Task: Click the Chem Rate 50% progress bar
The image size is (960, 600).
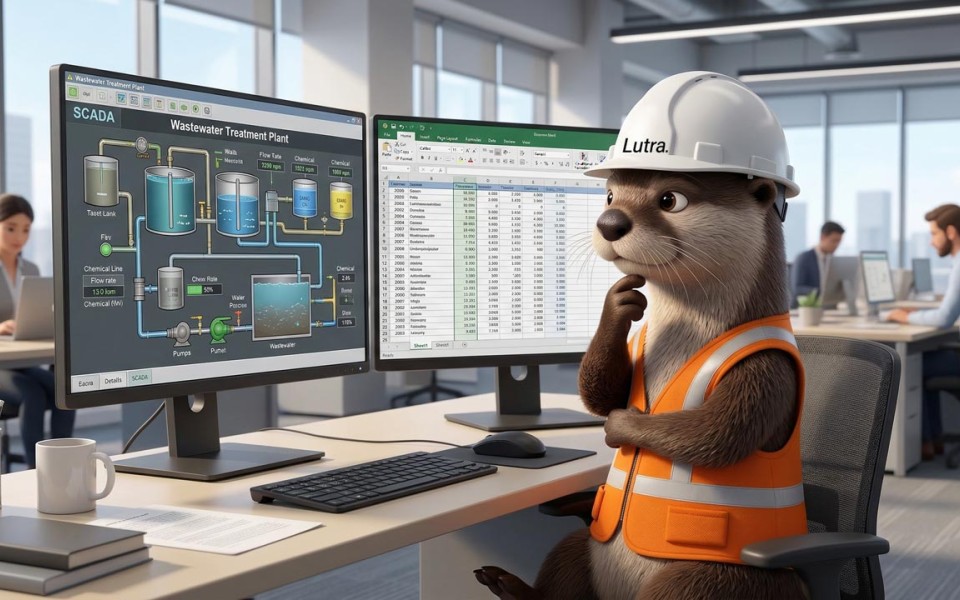Action: [x=205, y=289]
